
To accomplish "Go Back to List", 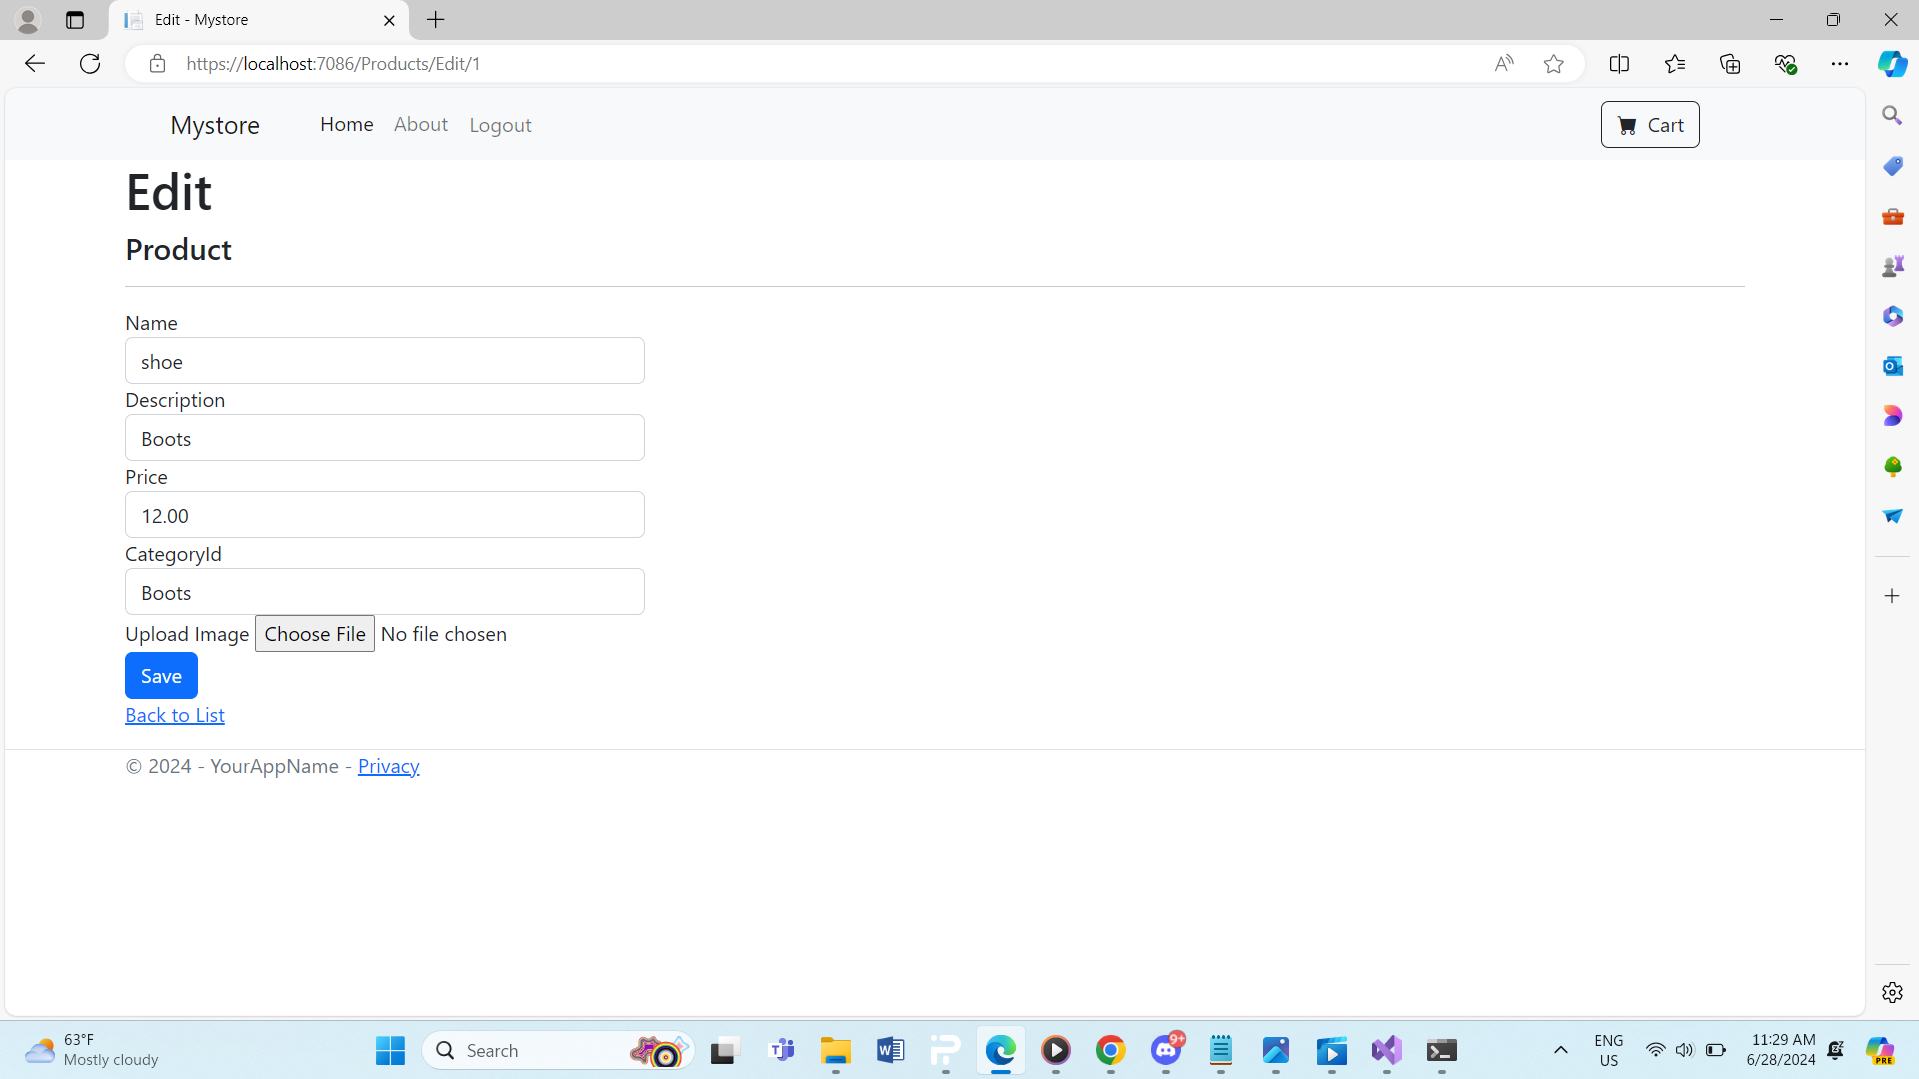I will 175,715.
